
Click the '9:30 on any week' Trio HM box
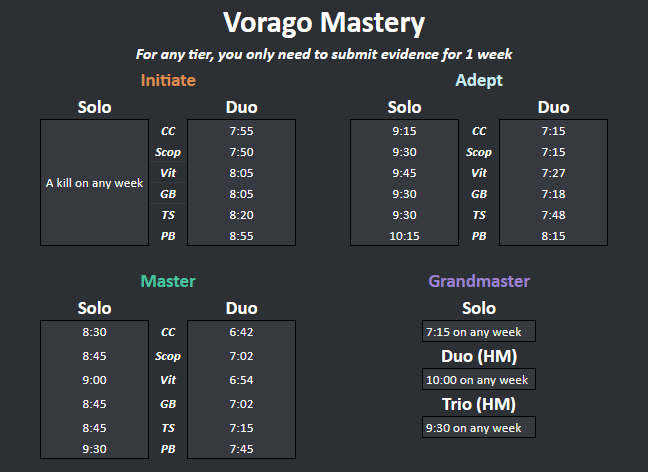pos(479,427)
